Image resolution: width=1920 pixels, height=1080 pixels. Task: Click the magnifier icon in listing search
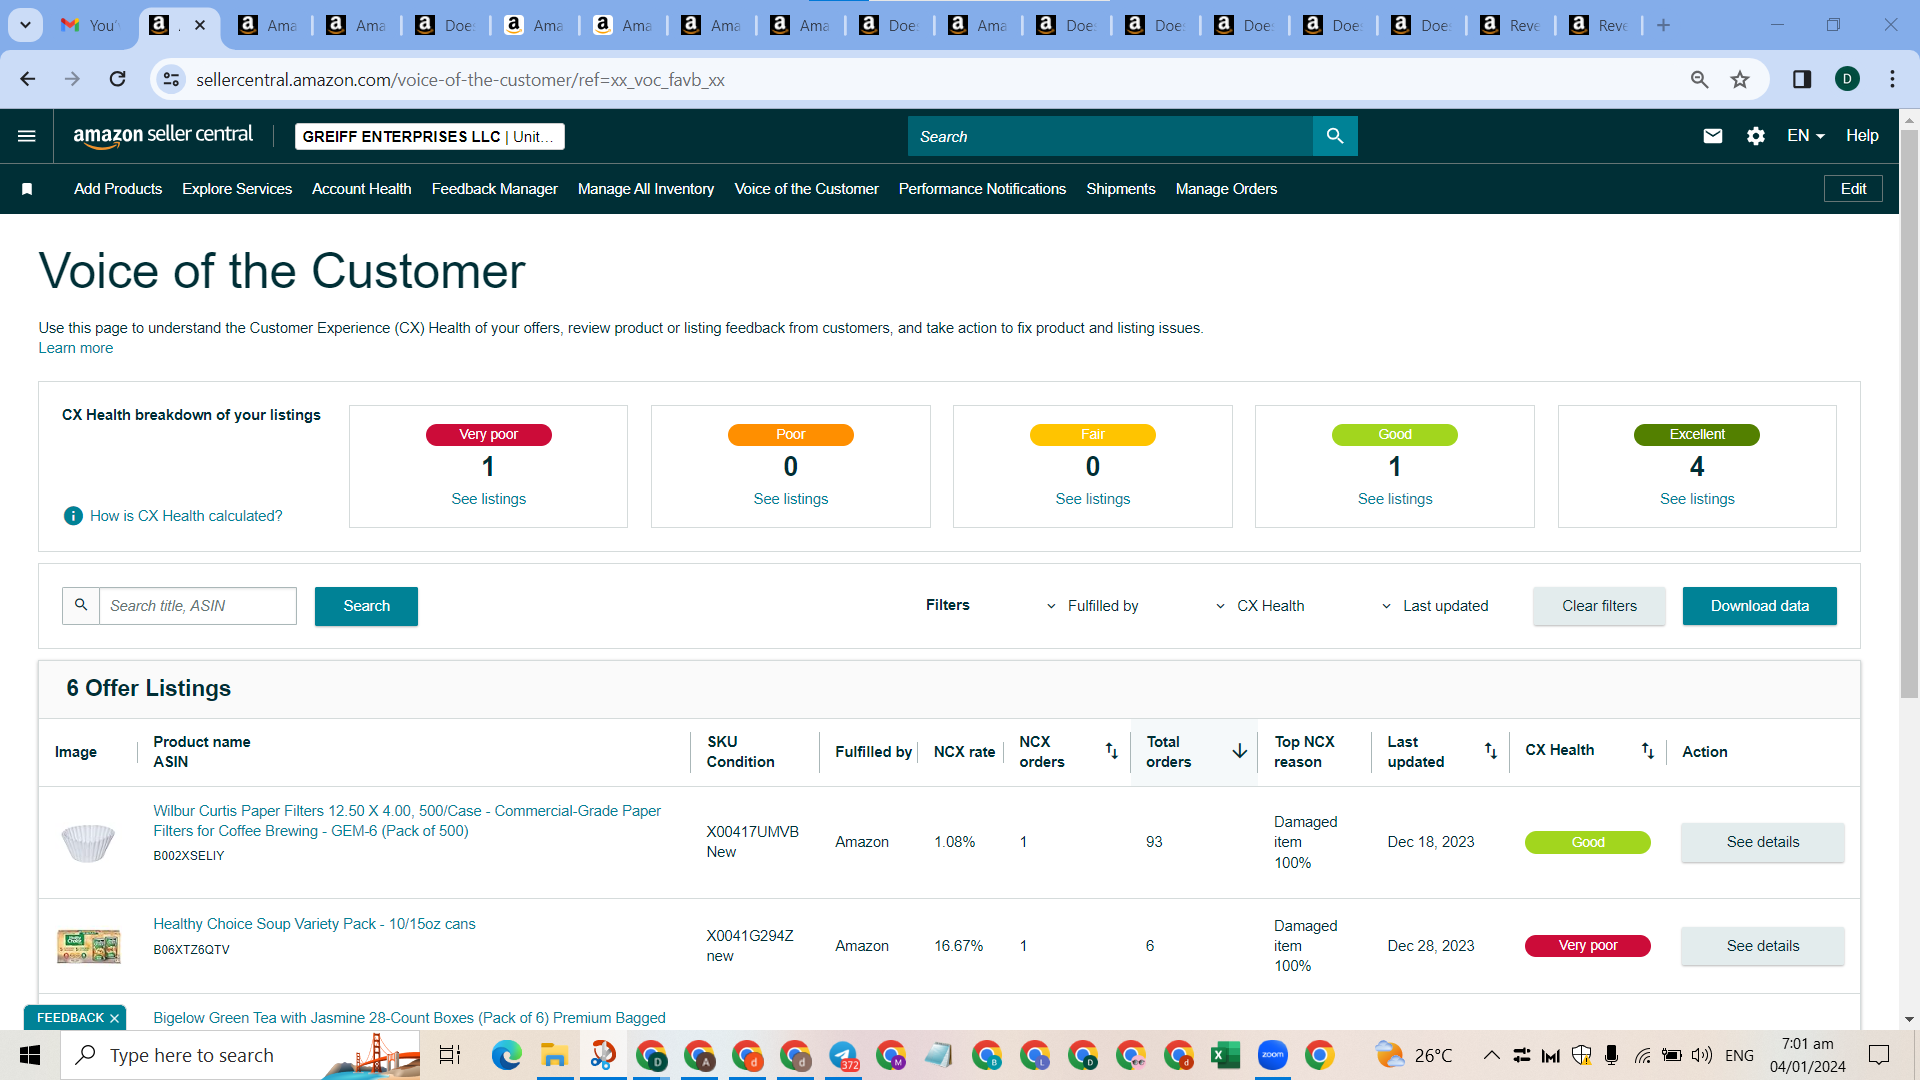coord(81,606)
